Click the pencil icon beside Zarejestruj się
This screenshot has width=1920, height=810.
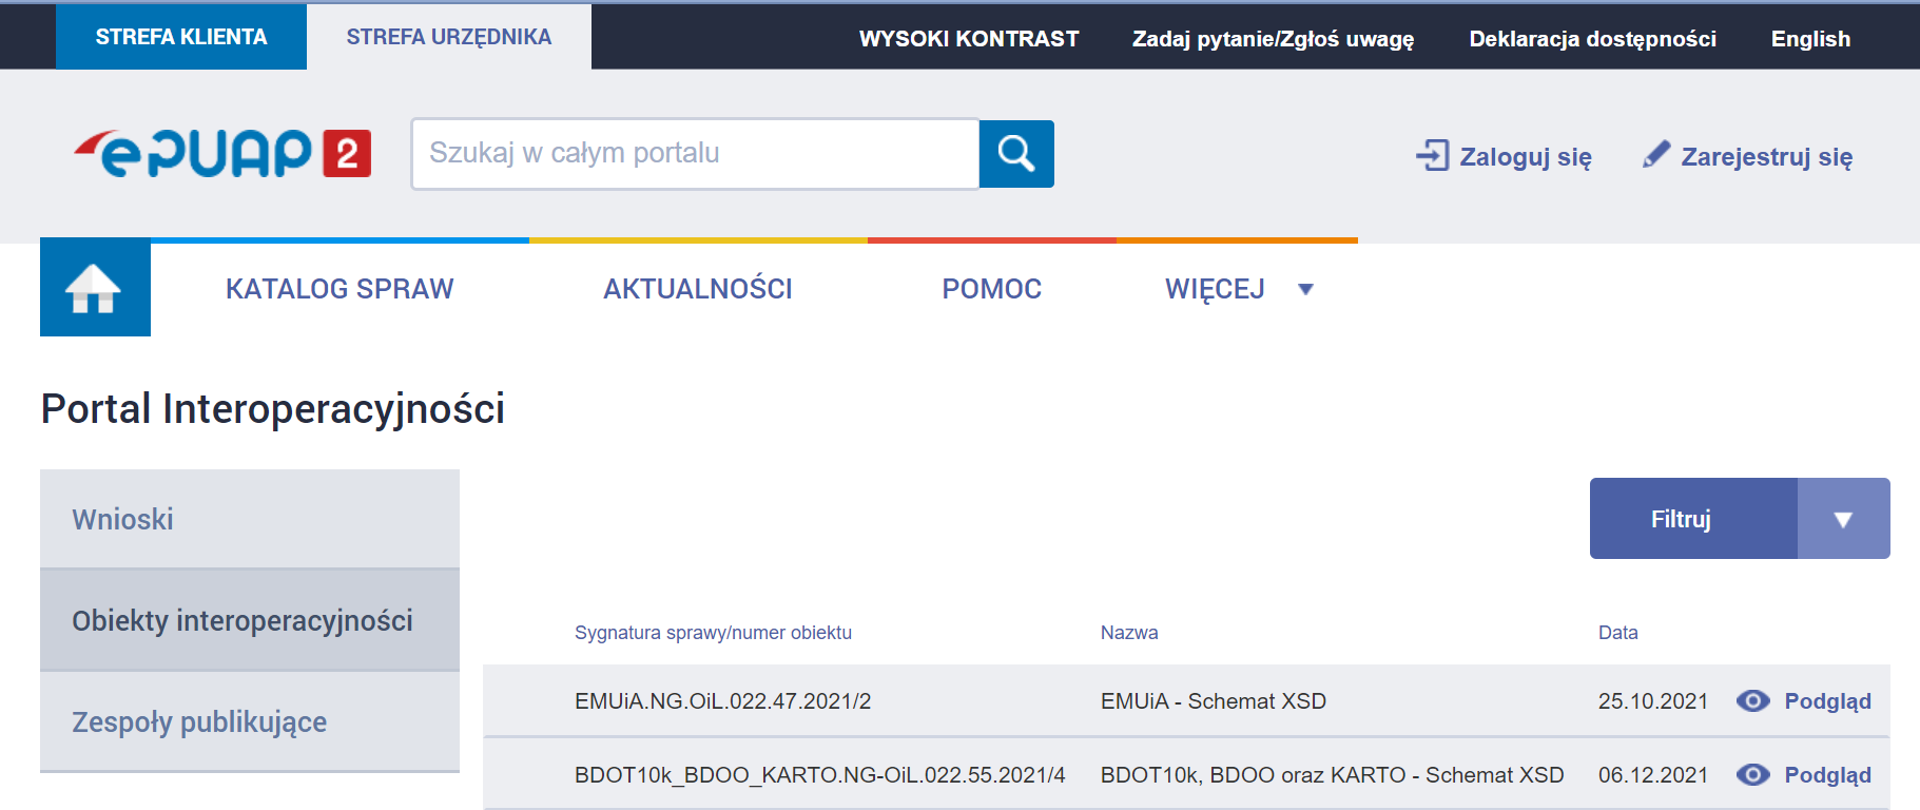coord(1656,155)
